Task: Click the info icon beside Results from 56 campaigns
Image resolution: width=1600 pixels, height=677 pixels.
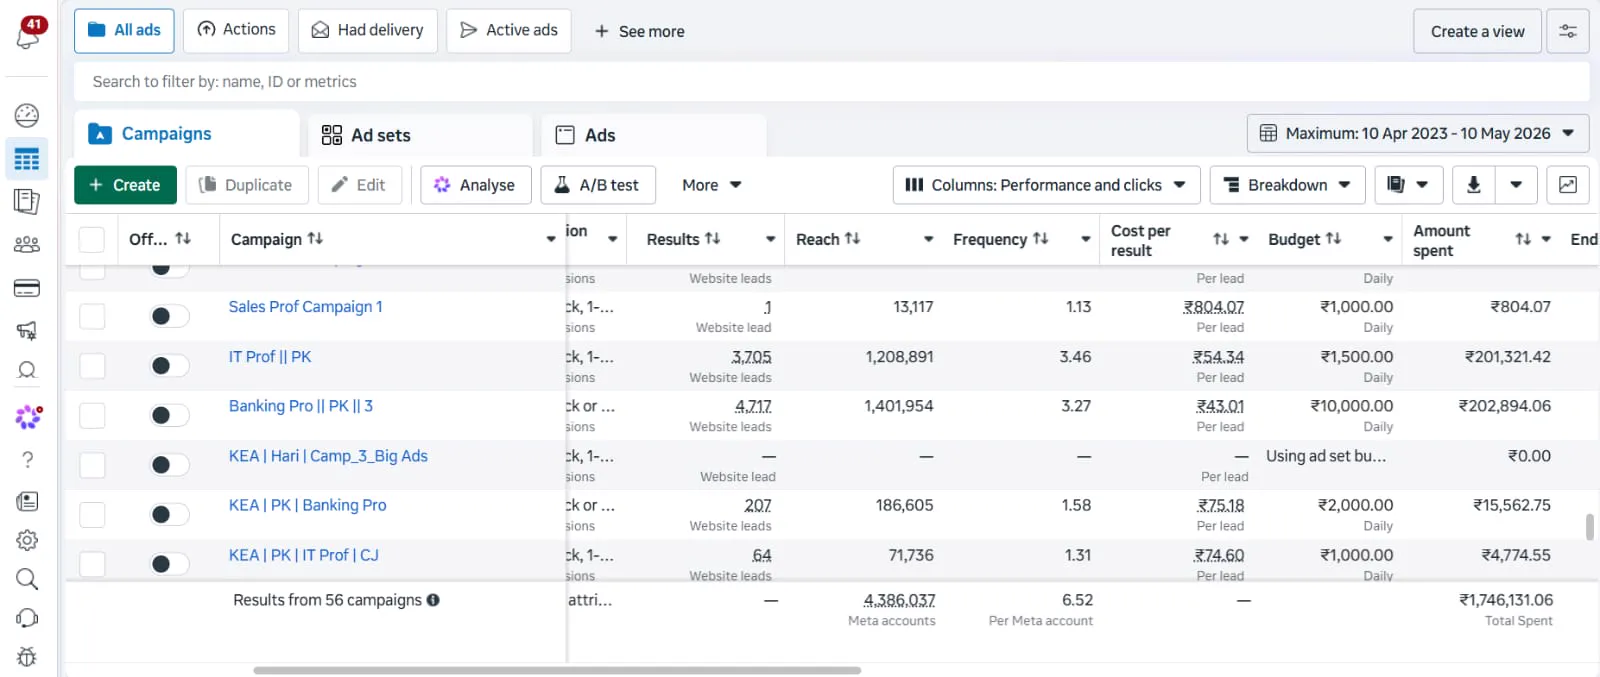Action: (x=433, y=600)
